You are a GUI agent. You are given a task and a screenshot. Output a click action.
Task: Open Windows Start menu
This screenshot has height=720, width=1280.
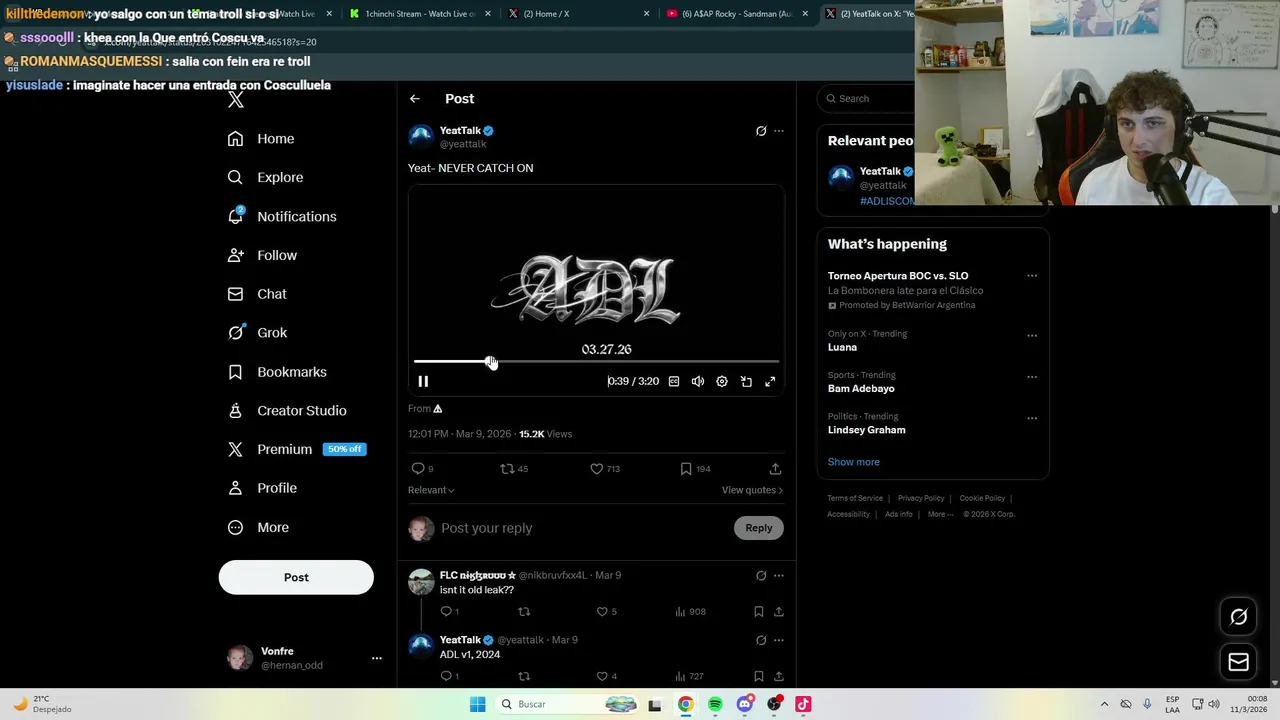(478, 704)
